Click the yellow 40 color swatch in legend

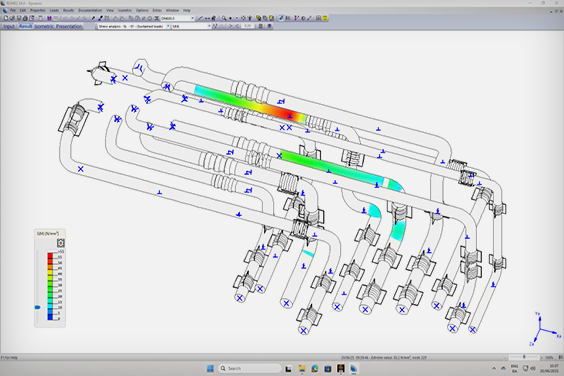[50, 272]
